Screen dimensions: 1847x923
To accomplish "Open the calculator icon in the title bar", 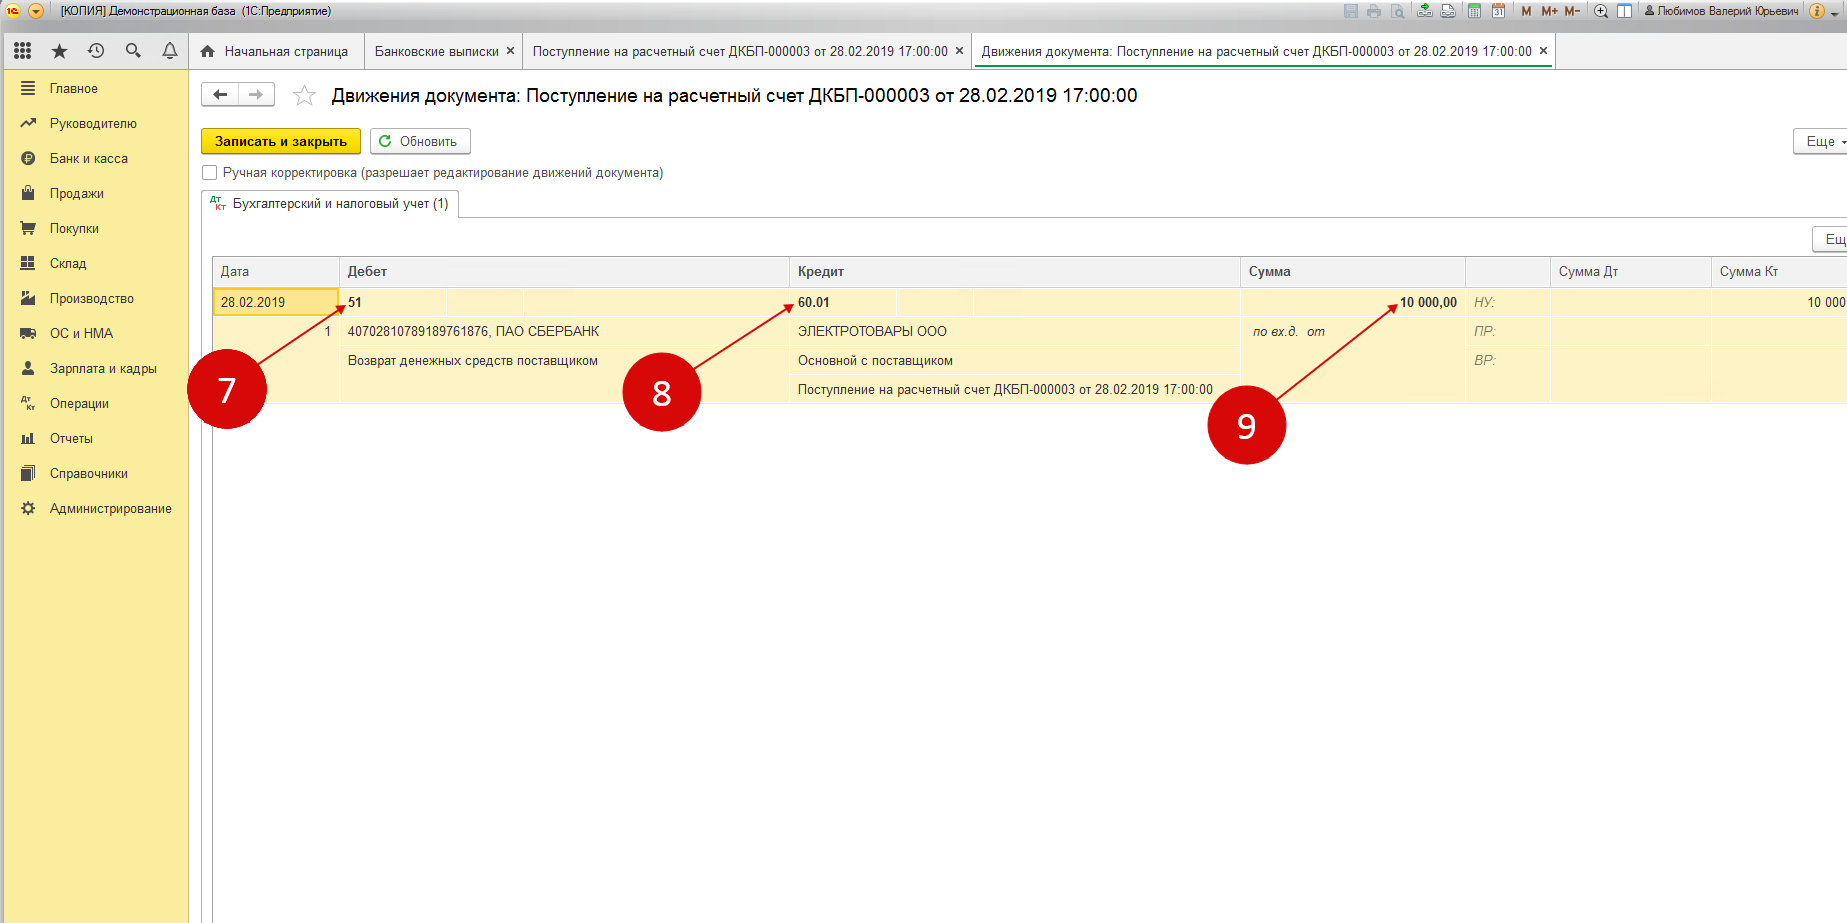I will (x=1474, y=11).
